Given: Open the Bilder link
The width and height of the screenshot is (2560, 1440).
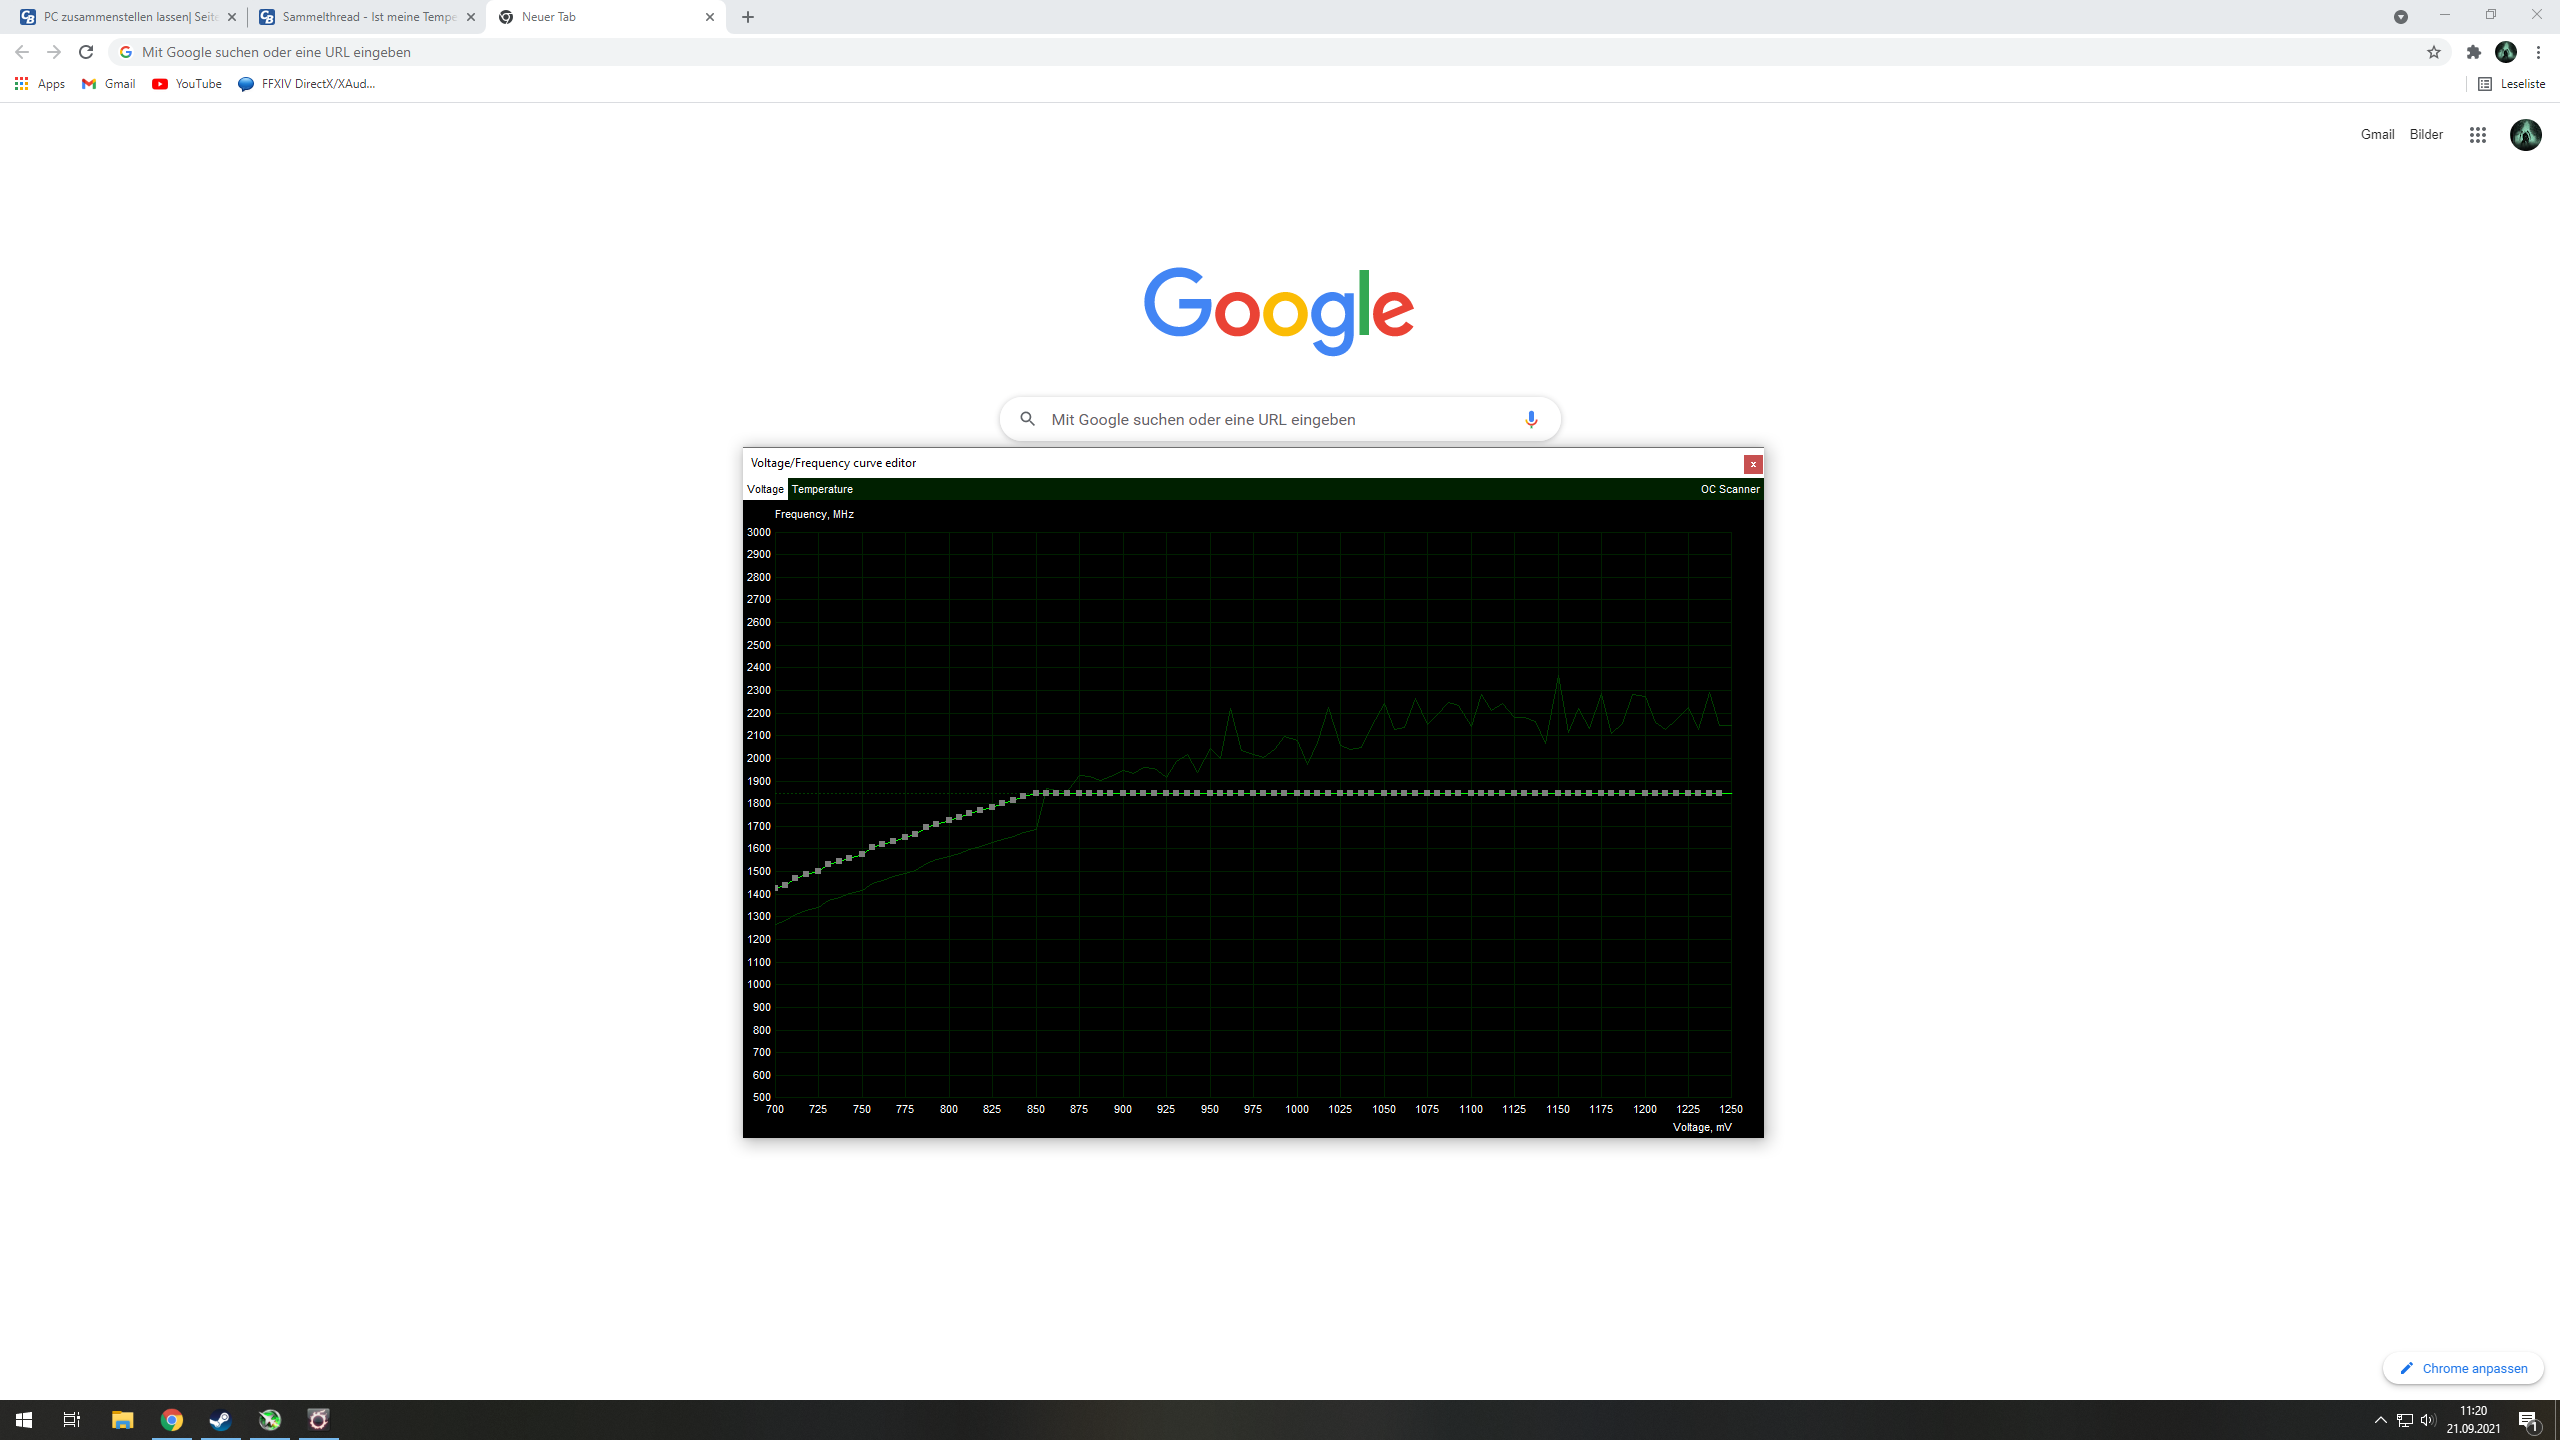Looking at the screenshot, I should click(x=2425, y=135).
